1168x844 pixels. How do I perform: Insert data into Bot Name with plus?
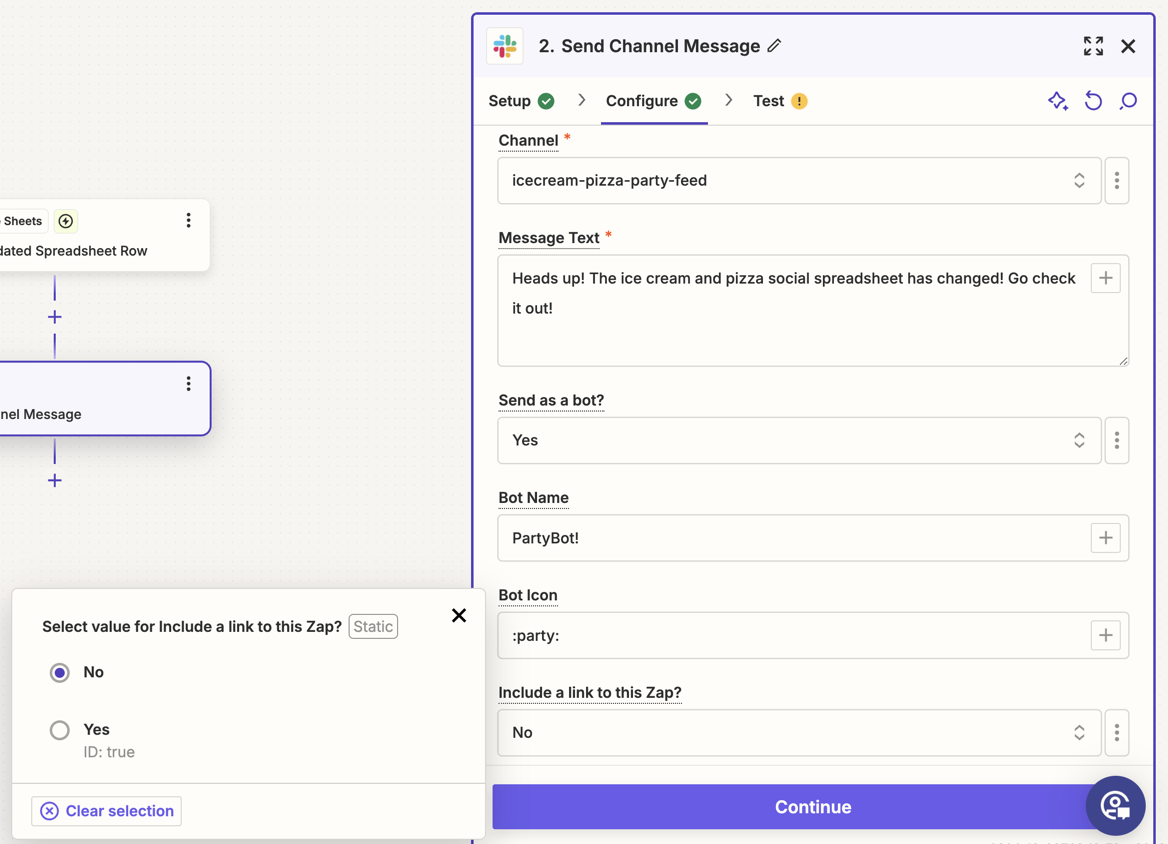click(x=1105, y=538)
